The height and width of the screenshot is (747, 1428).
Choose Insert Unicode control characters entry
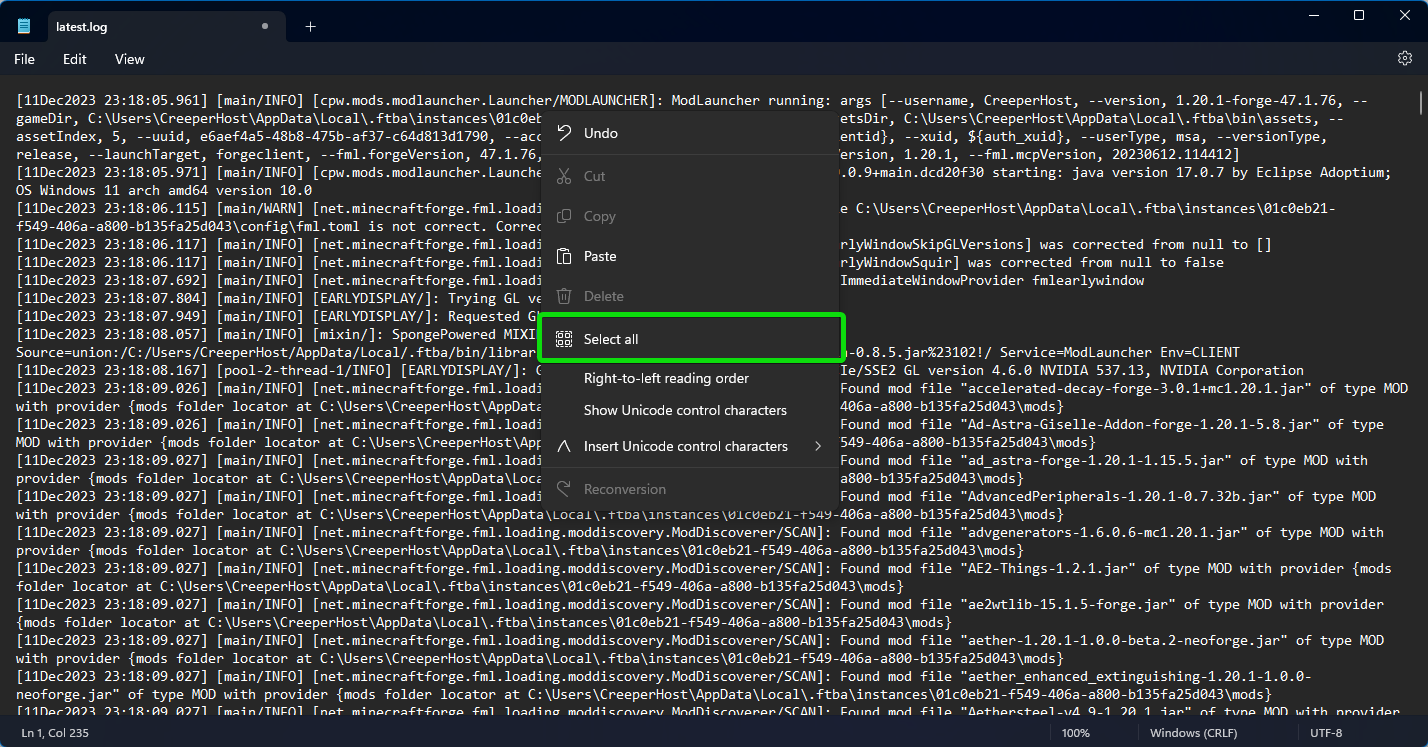[x=690, y=446]
